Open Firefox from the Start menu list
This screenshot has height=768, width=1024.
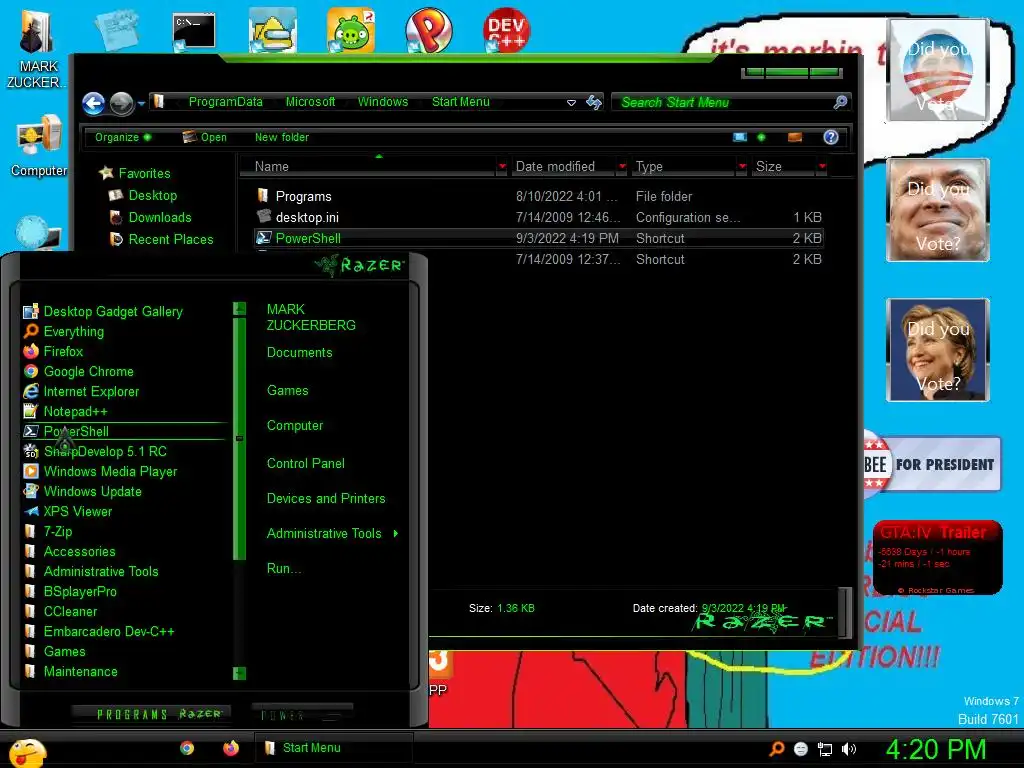tap(63, 351)
